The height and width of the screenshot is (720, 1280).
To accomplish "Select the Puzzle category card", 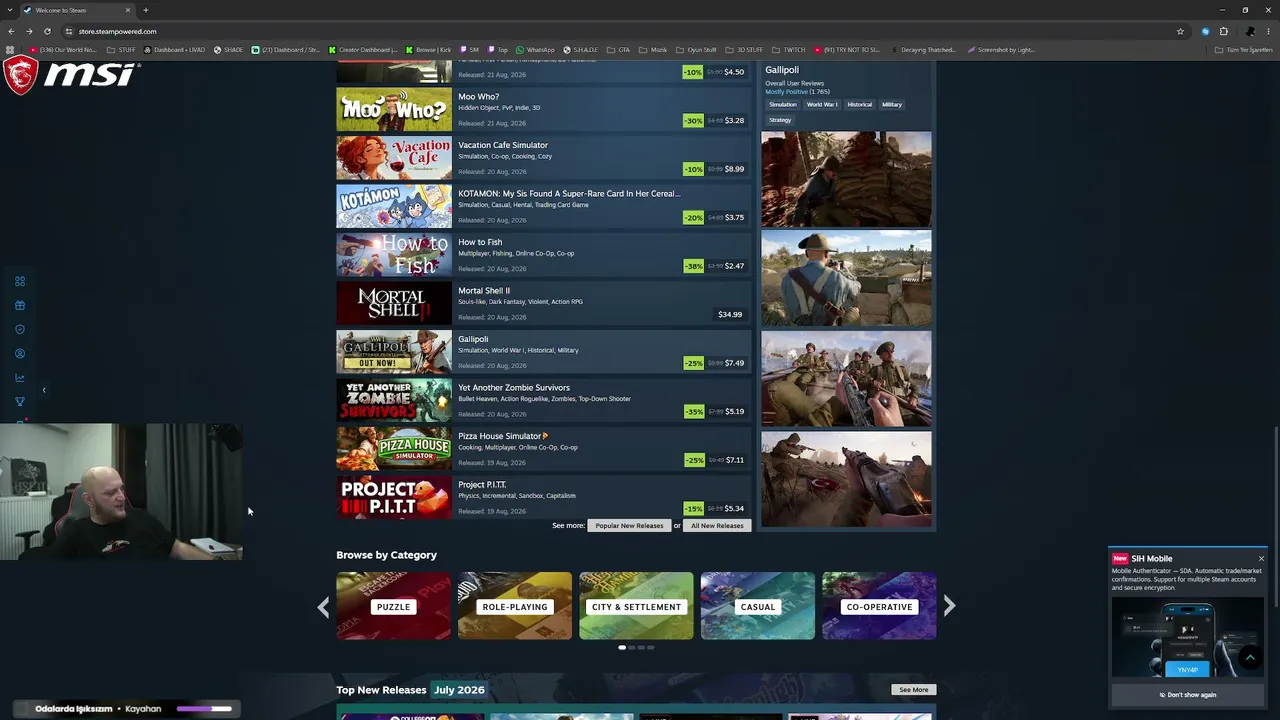I will coord(393,606).
